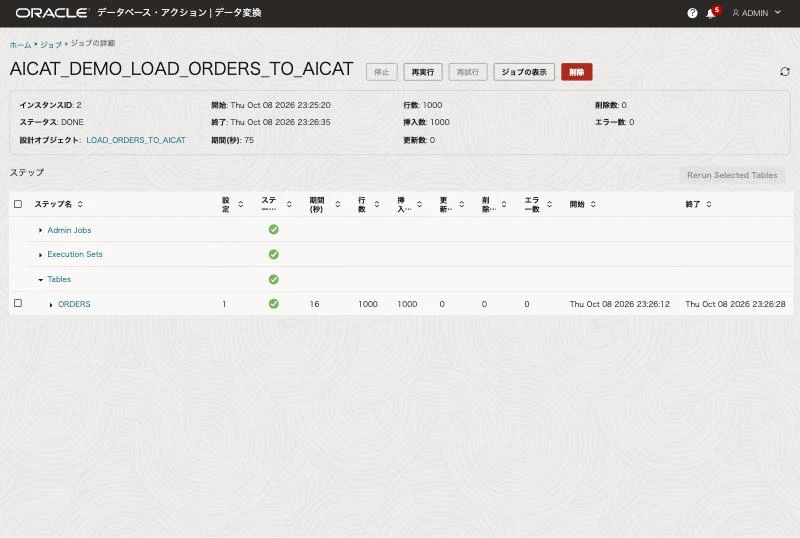
Task: Sort by status column arrows
Action: click(289, 204)
